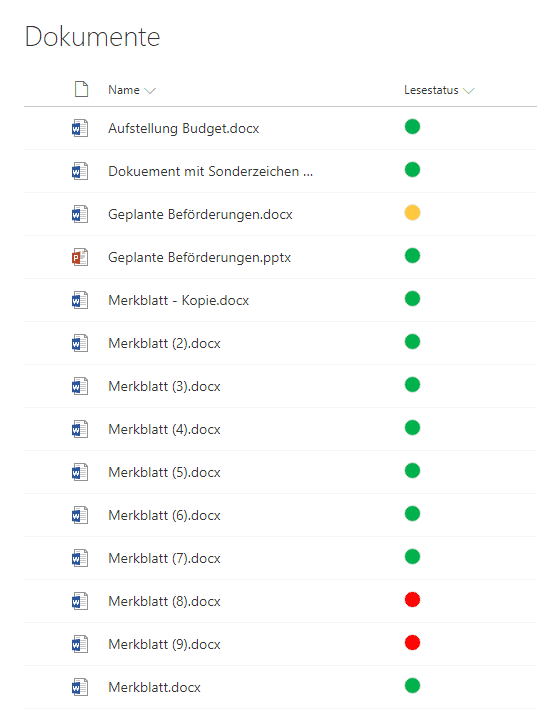This screenshot has height=710, width=537.
Task: Click the red status dot for Merkblatt (8).docx
Action: (x=412, y=600)
